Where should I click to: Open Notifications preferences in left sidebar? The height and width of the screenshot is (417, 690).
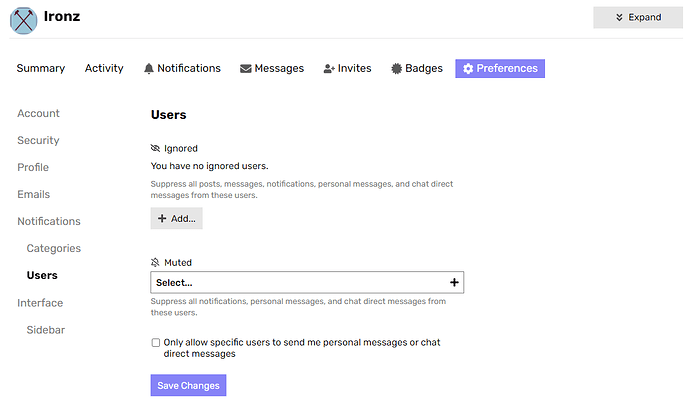pyautogui.click(x=49, y=221)
